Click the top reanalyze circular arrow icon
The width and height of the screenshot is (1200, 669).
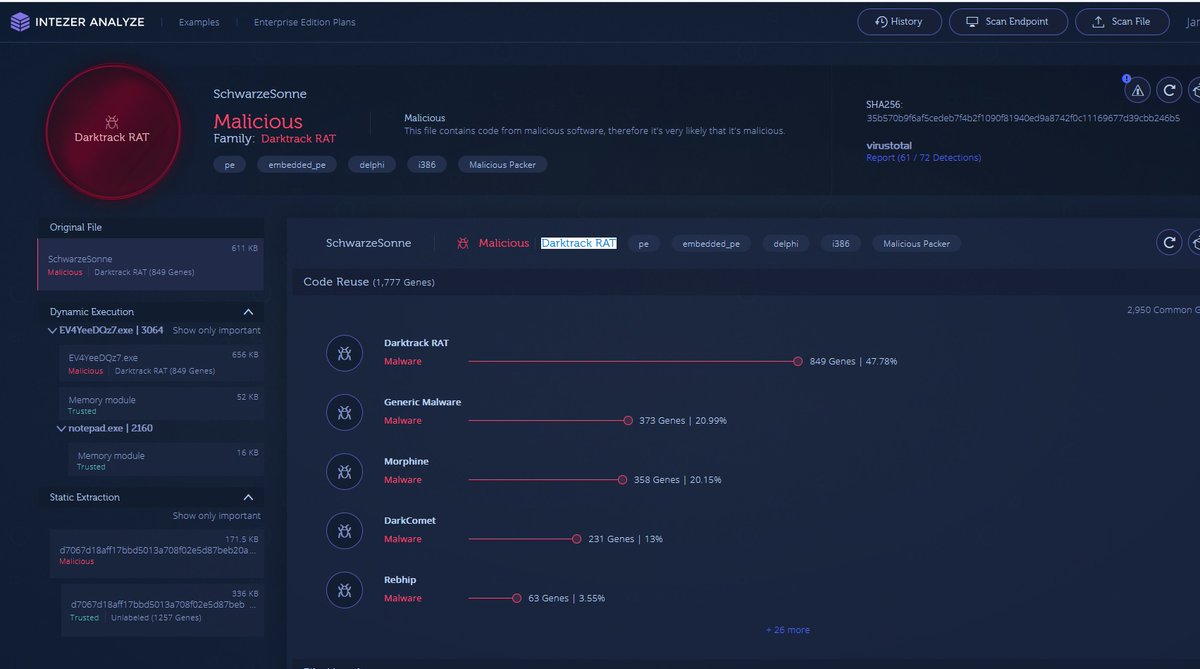[1169, 90]
